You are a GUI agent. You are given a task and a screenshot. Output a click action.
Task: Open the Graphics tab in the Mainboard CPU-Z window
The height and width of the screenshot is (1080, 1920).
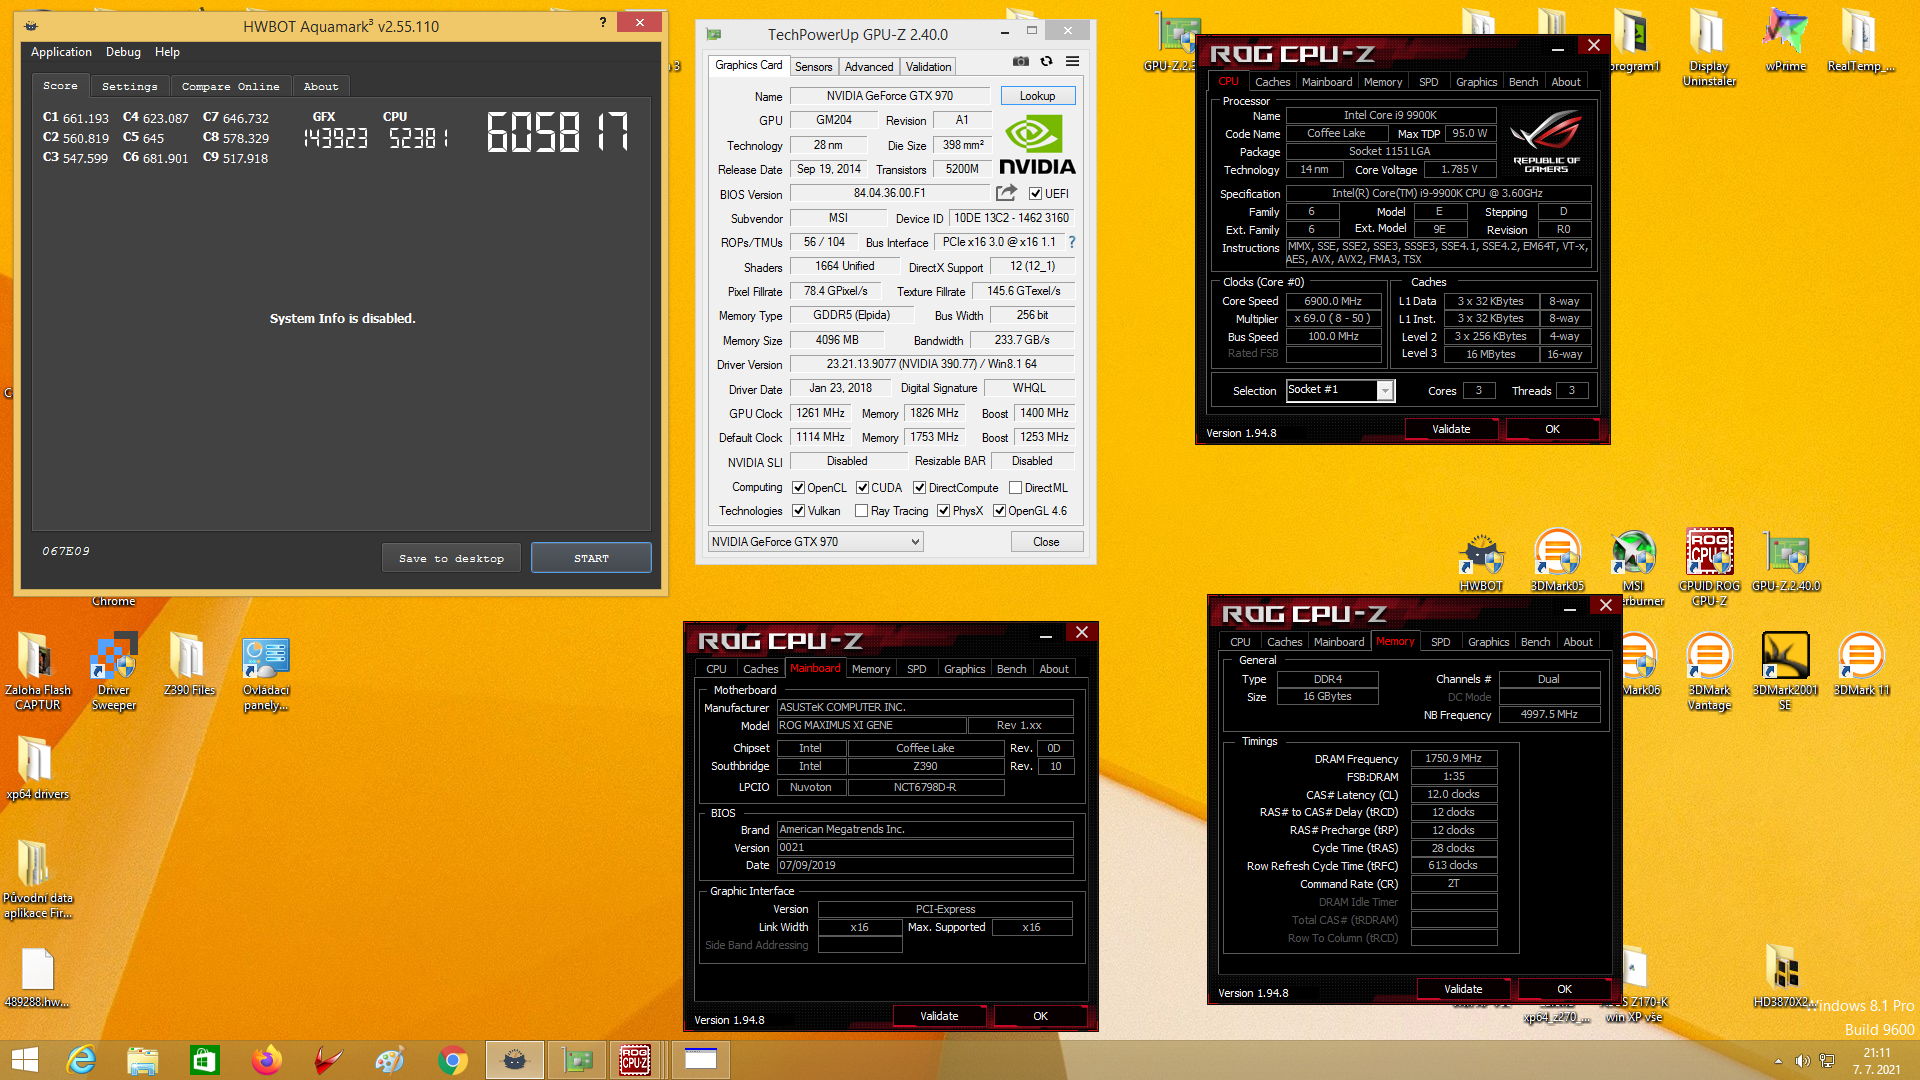(x=964, y=669)
